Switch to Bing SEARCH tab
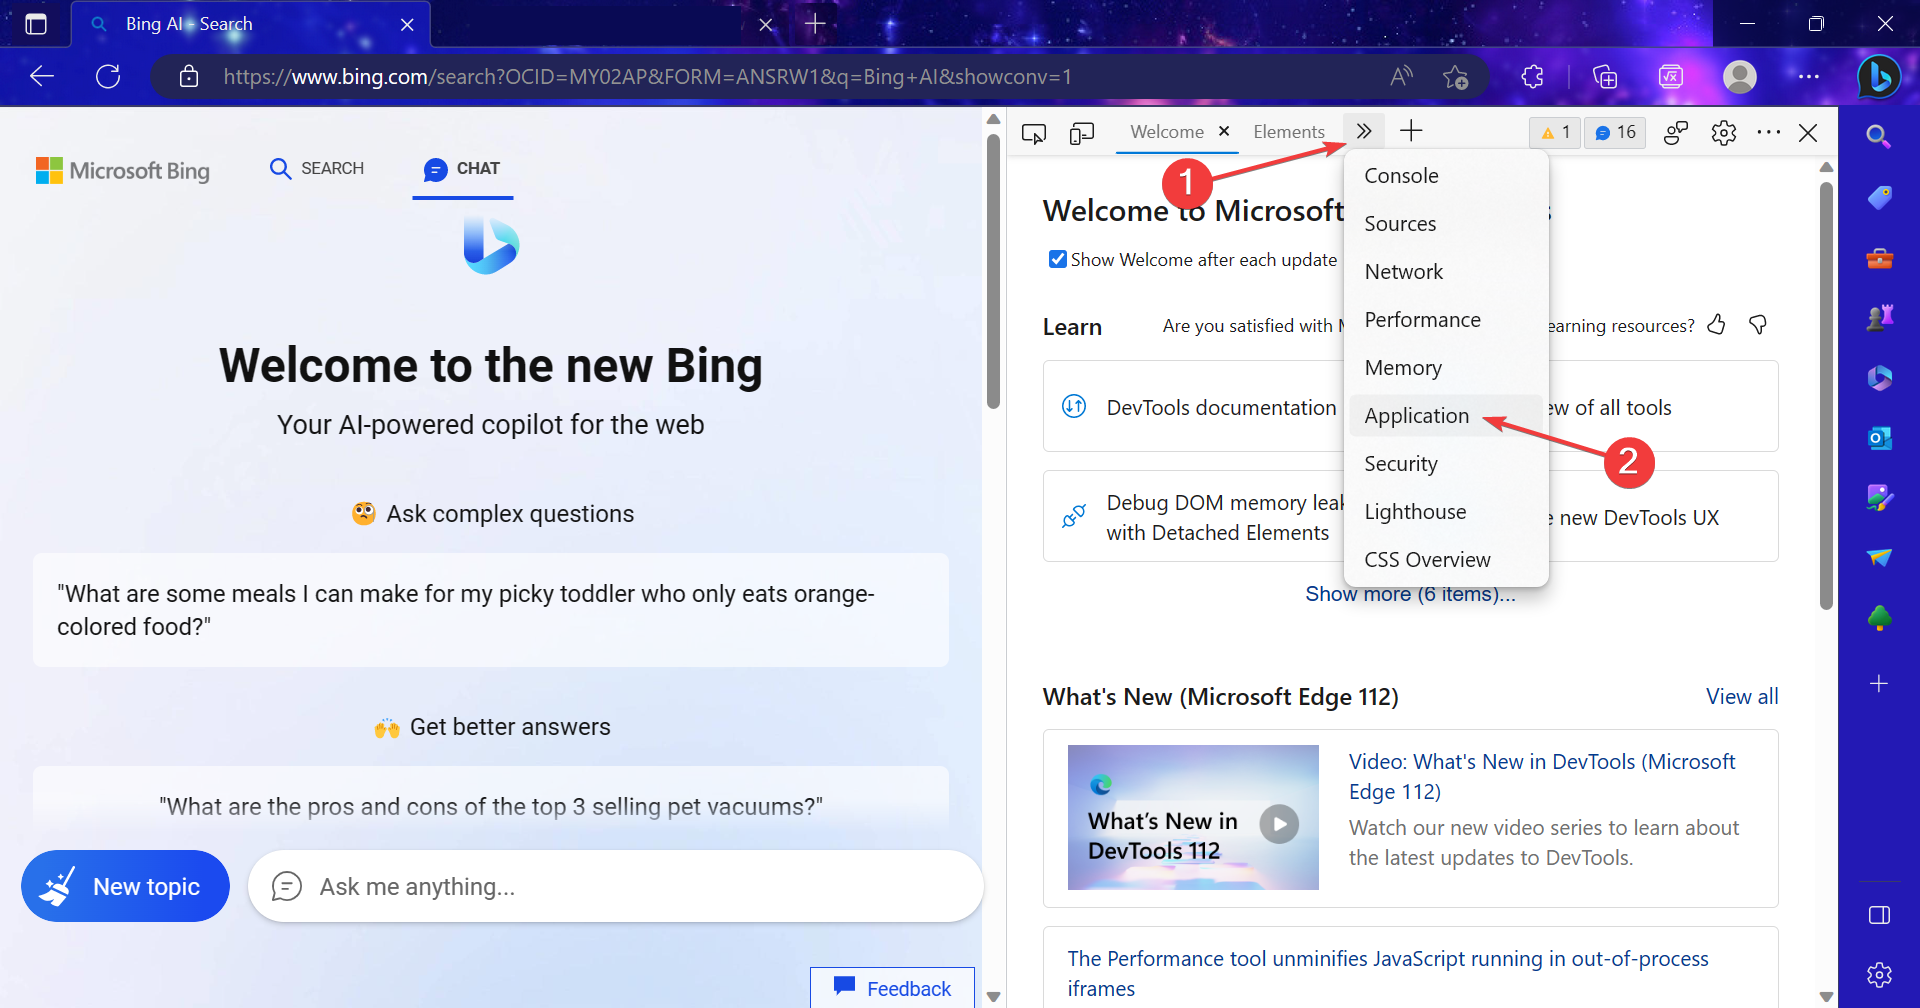The height and width of the screenshot is (1008, 1920). pos(317,169)
